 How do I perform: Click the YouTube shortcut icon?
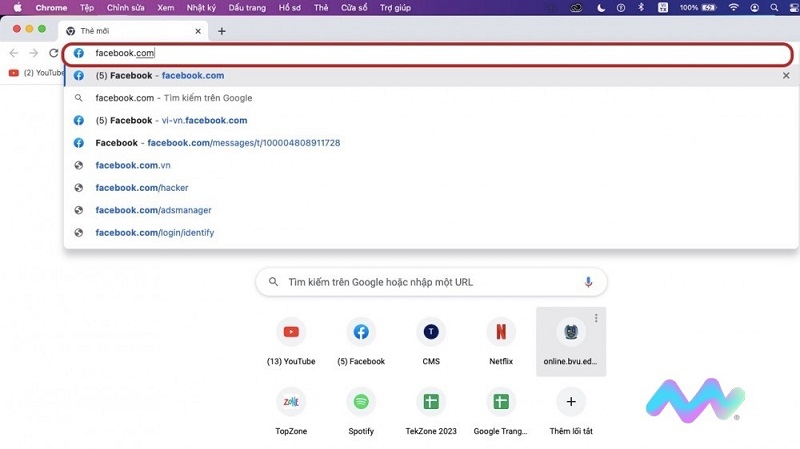coord(291,332)
